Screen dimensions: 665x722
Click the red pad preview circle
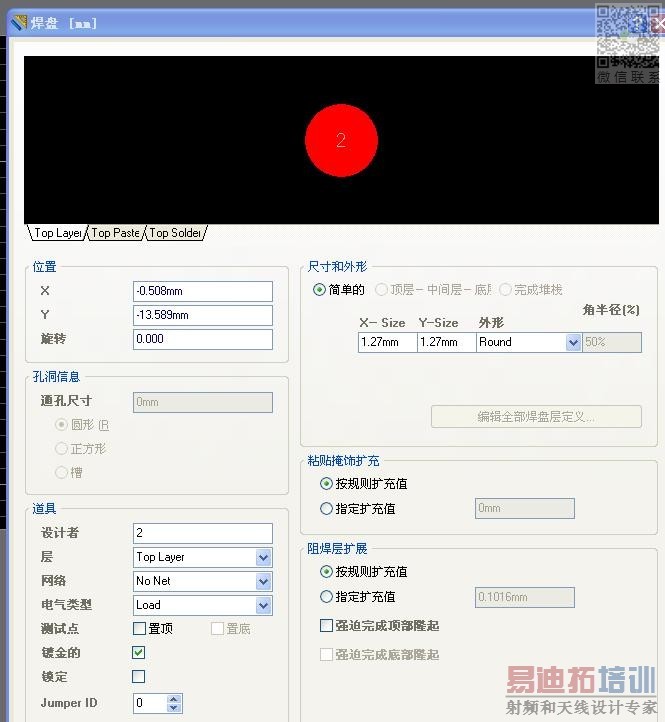coord(341,140)
